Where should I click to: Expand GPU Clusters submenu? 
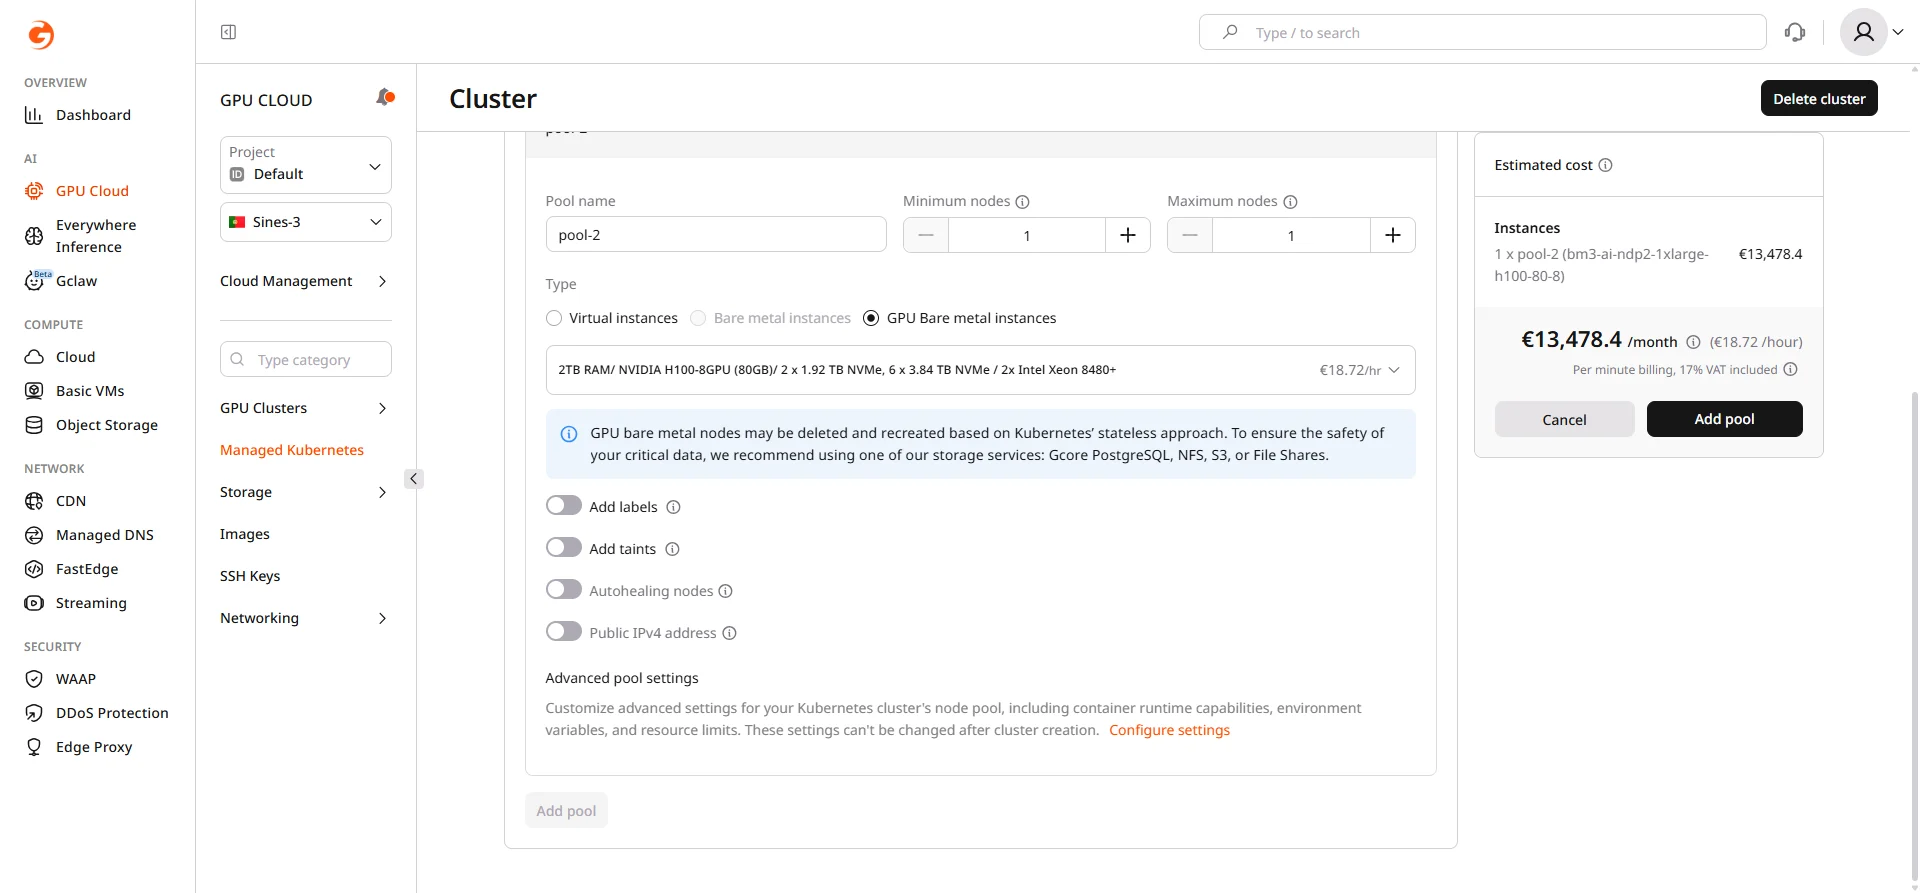coord(382,408)
